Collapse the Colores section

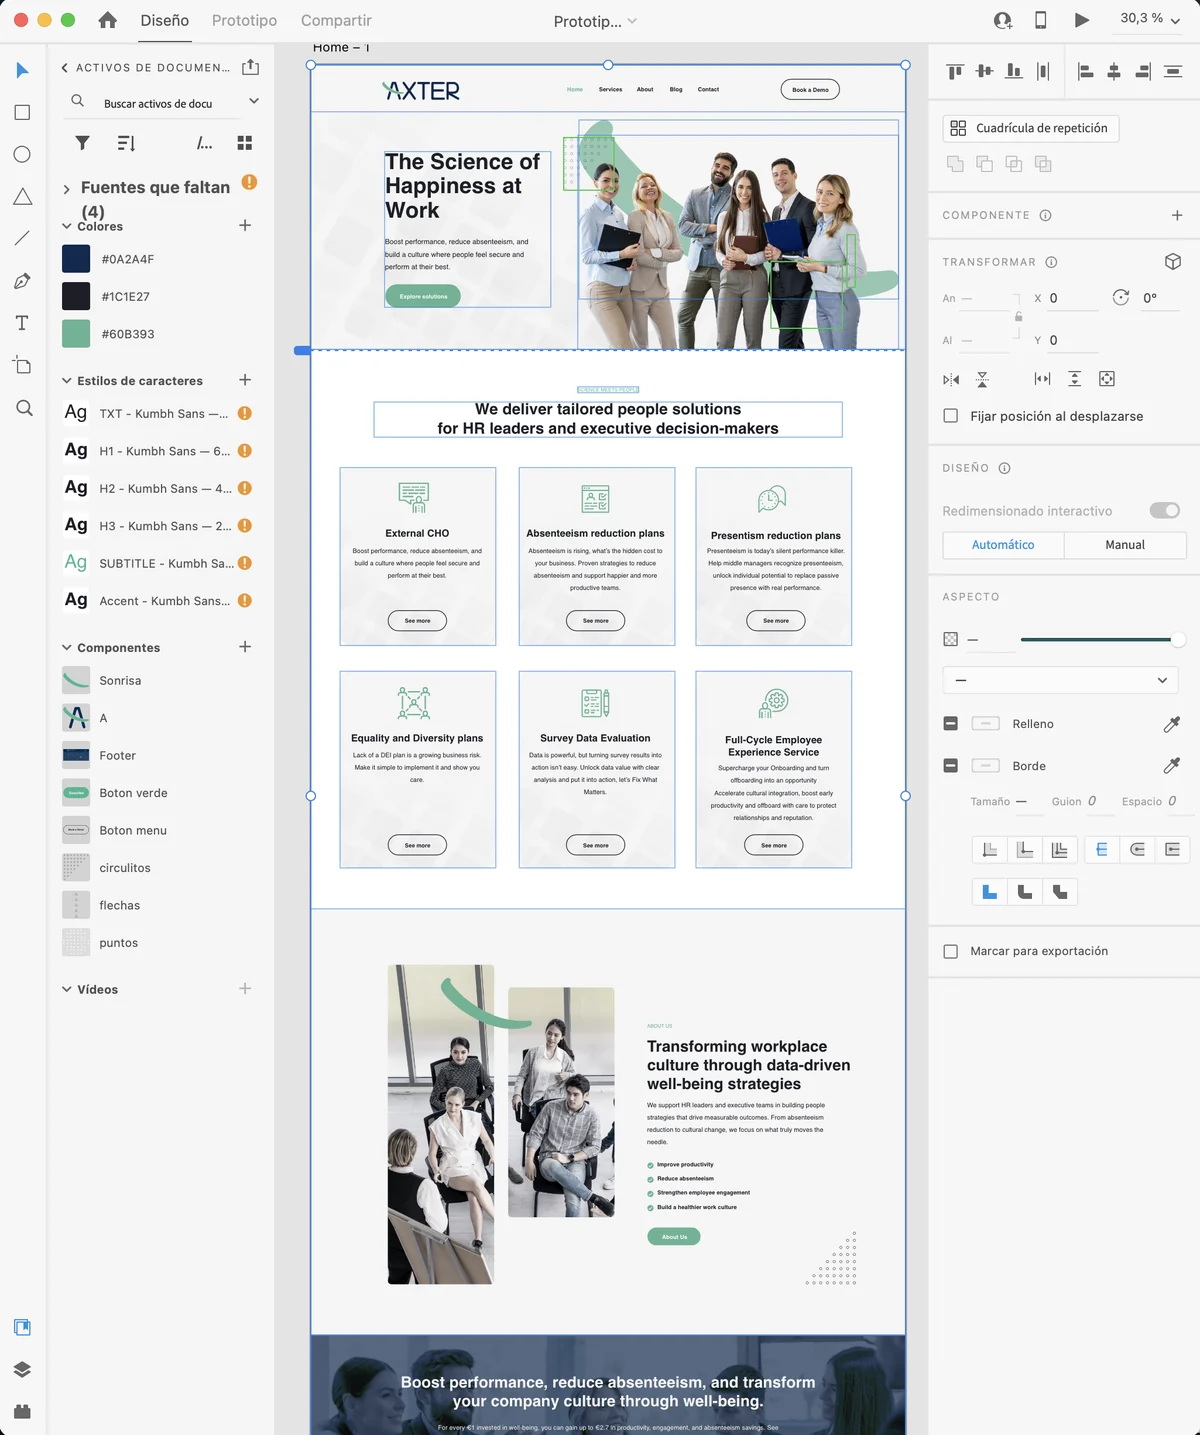(66, 226)
